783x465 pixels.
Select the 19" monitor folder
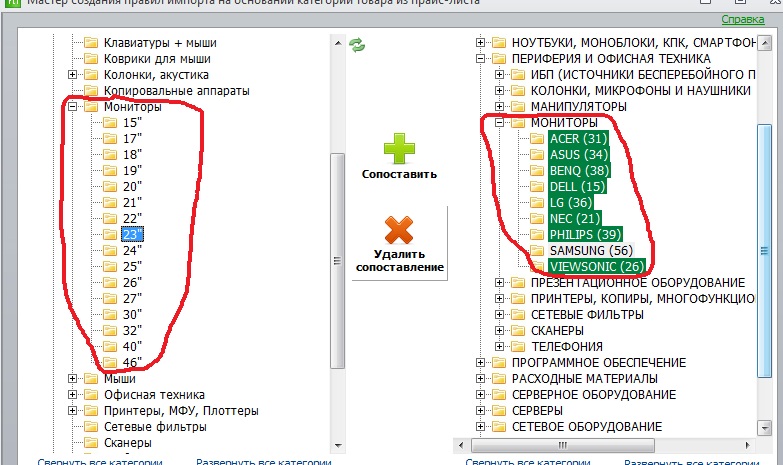coord(132,170)
